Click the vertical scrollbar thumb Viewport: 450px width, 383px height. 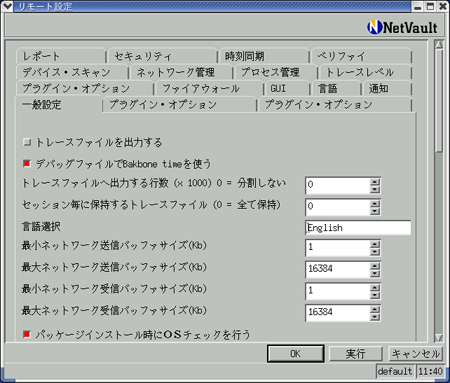[439, 101]
